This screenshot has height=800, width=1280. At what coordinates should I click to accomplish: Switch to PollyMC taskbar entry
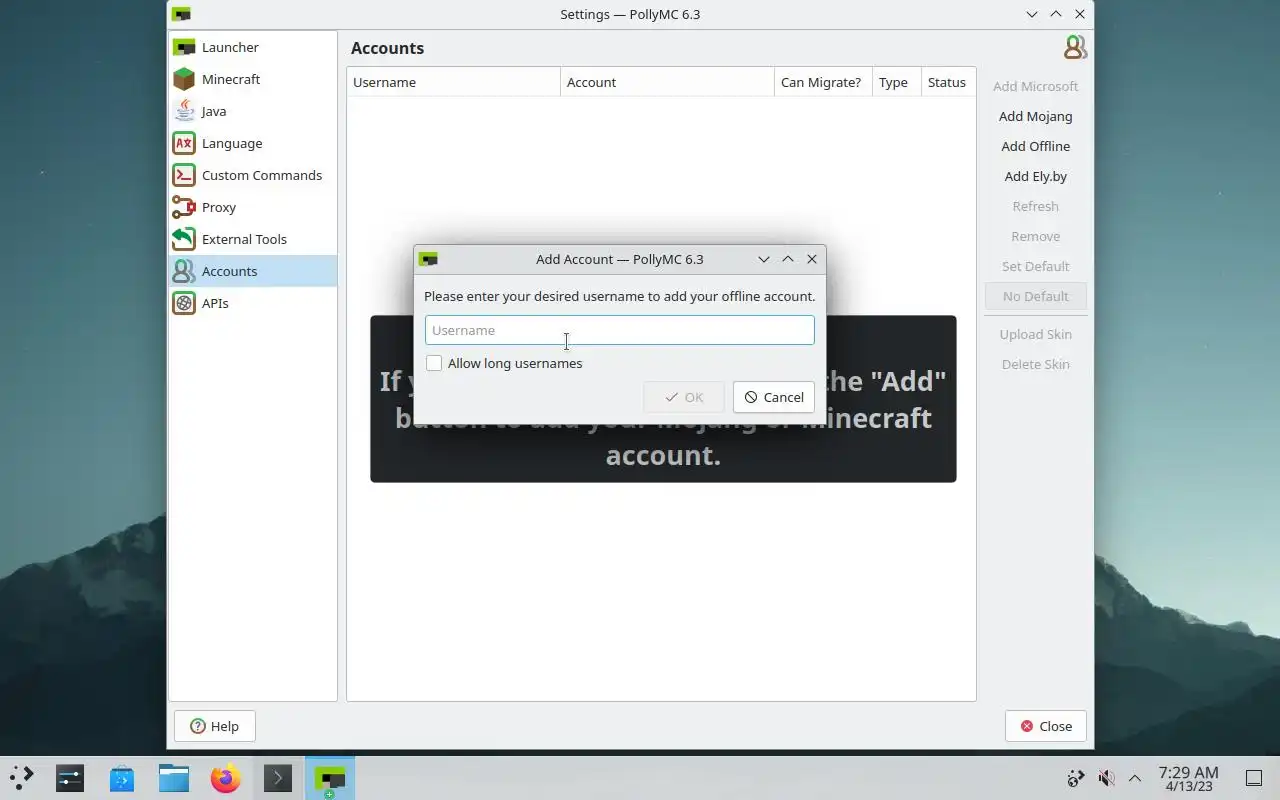pyautogui.click(x=330, y=778)
